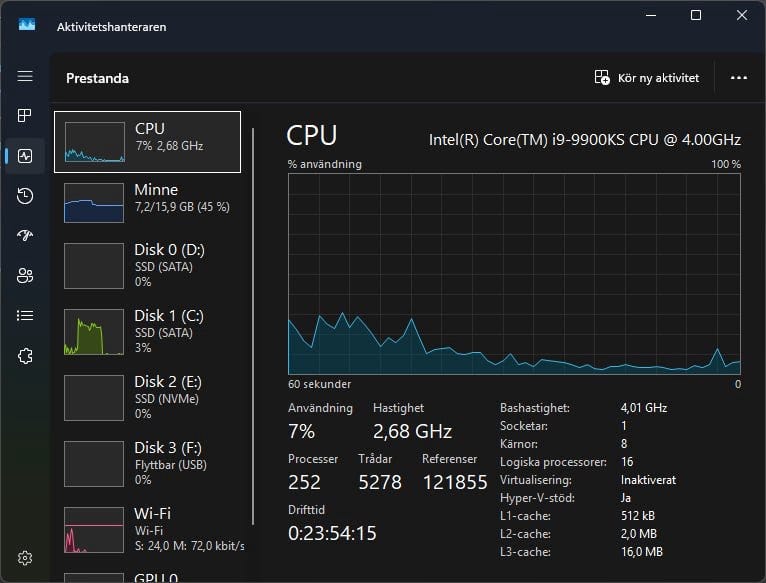Click the processor name 'i9-9900KS' text

pyautogui.click(x=588, y=140)
